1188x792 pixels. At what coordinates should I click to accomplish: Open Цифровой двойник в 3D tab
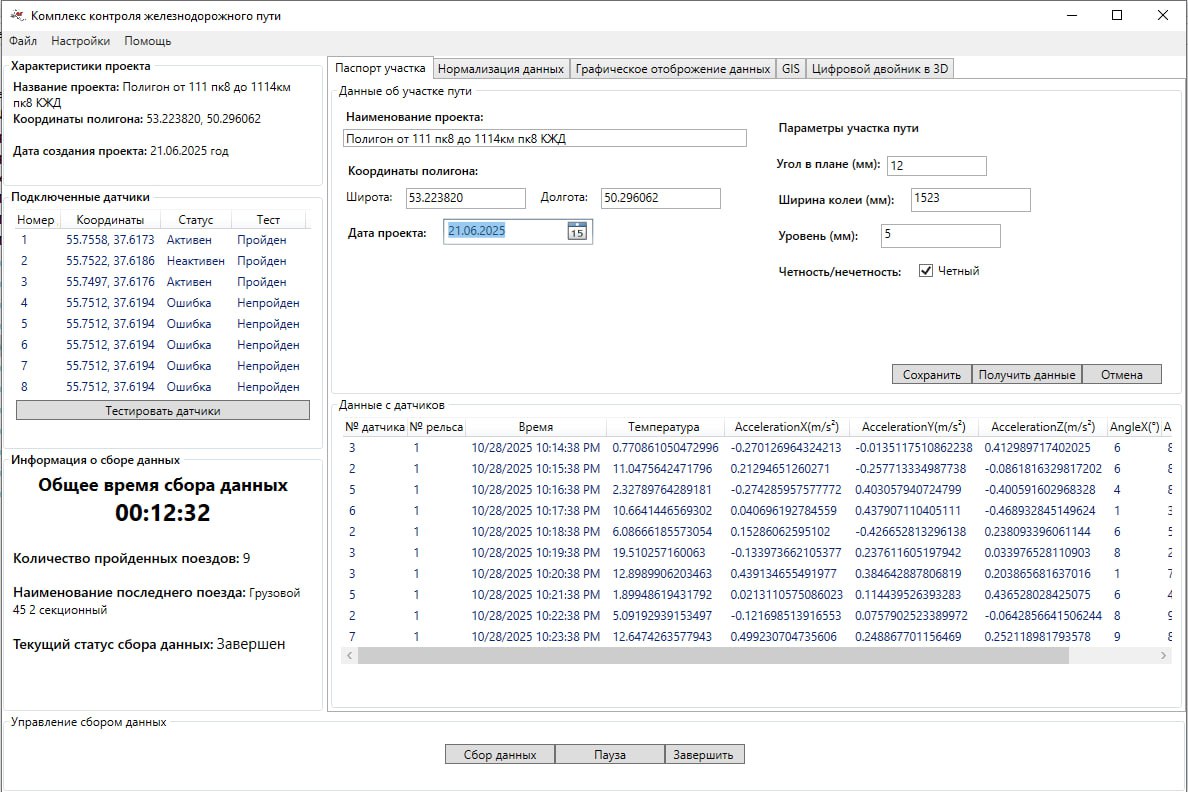coord(880,69)
